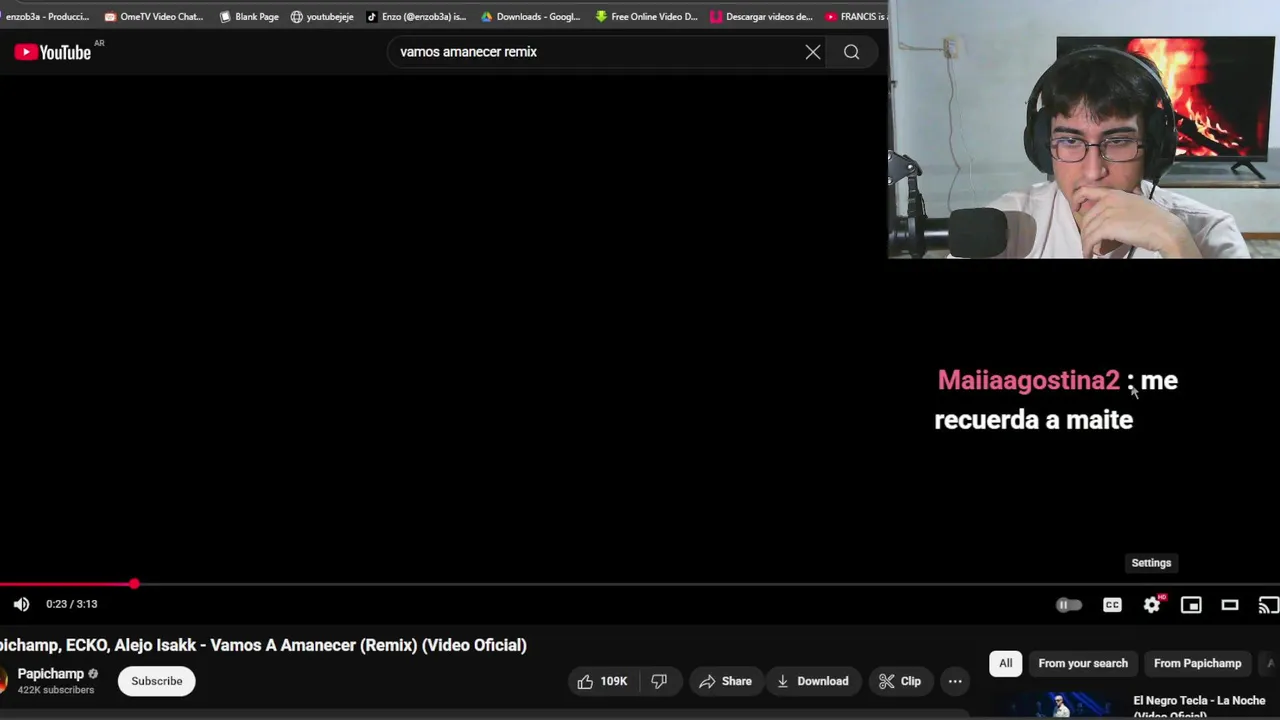
Task: Download the video
Action: [x=812, y=681]
